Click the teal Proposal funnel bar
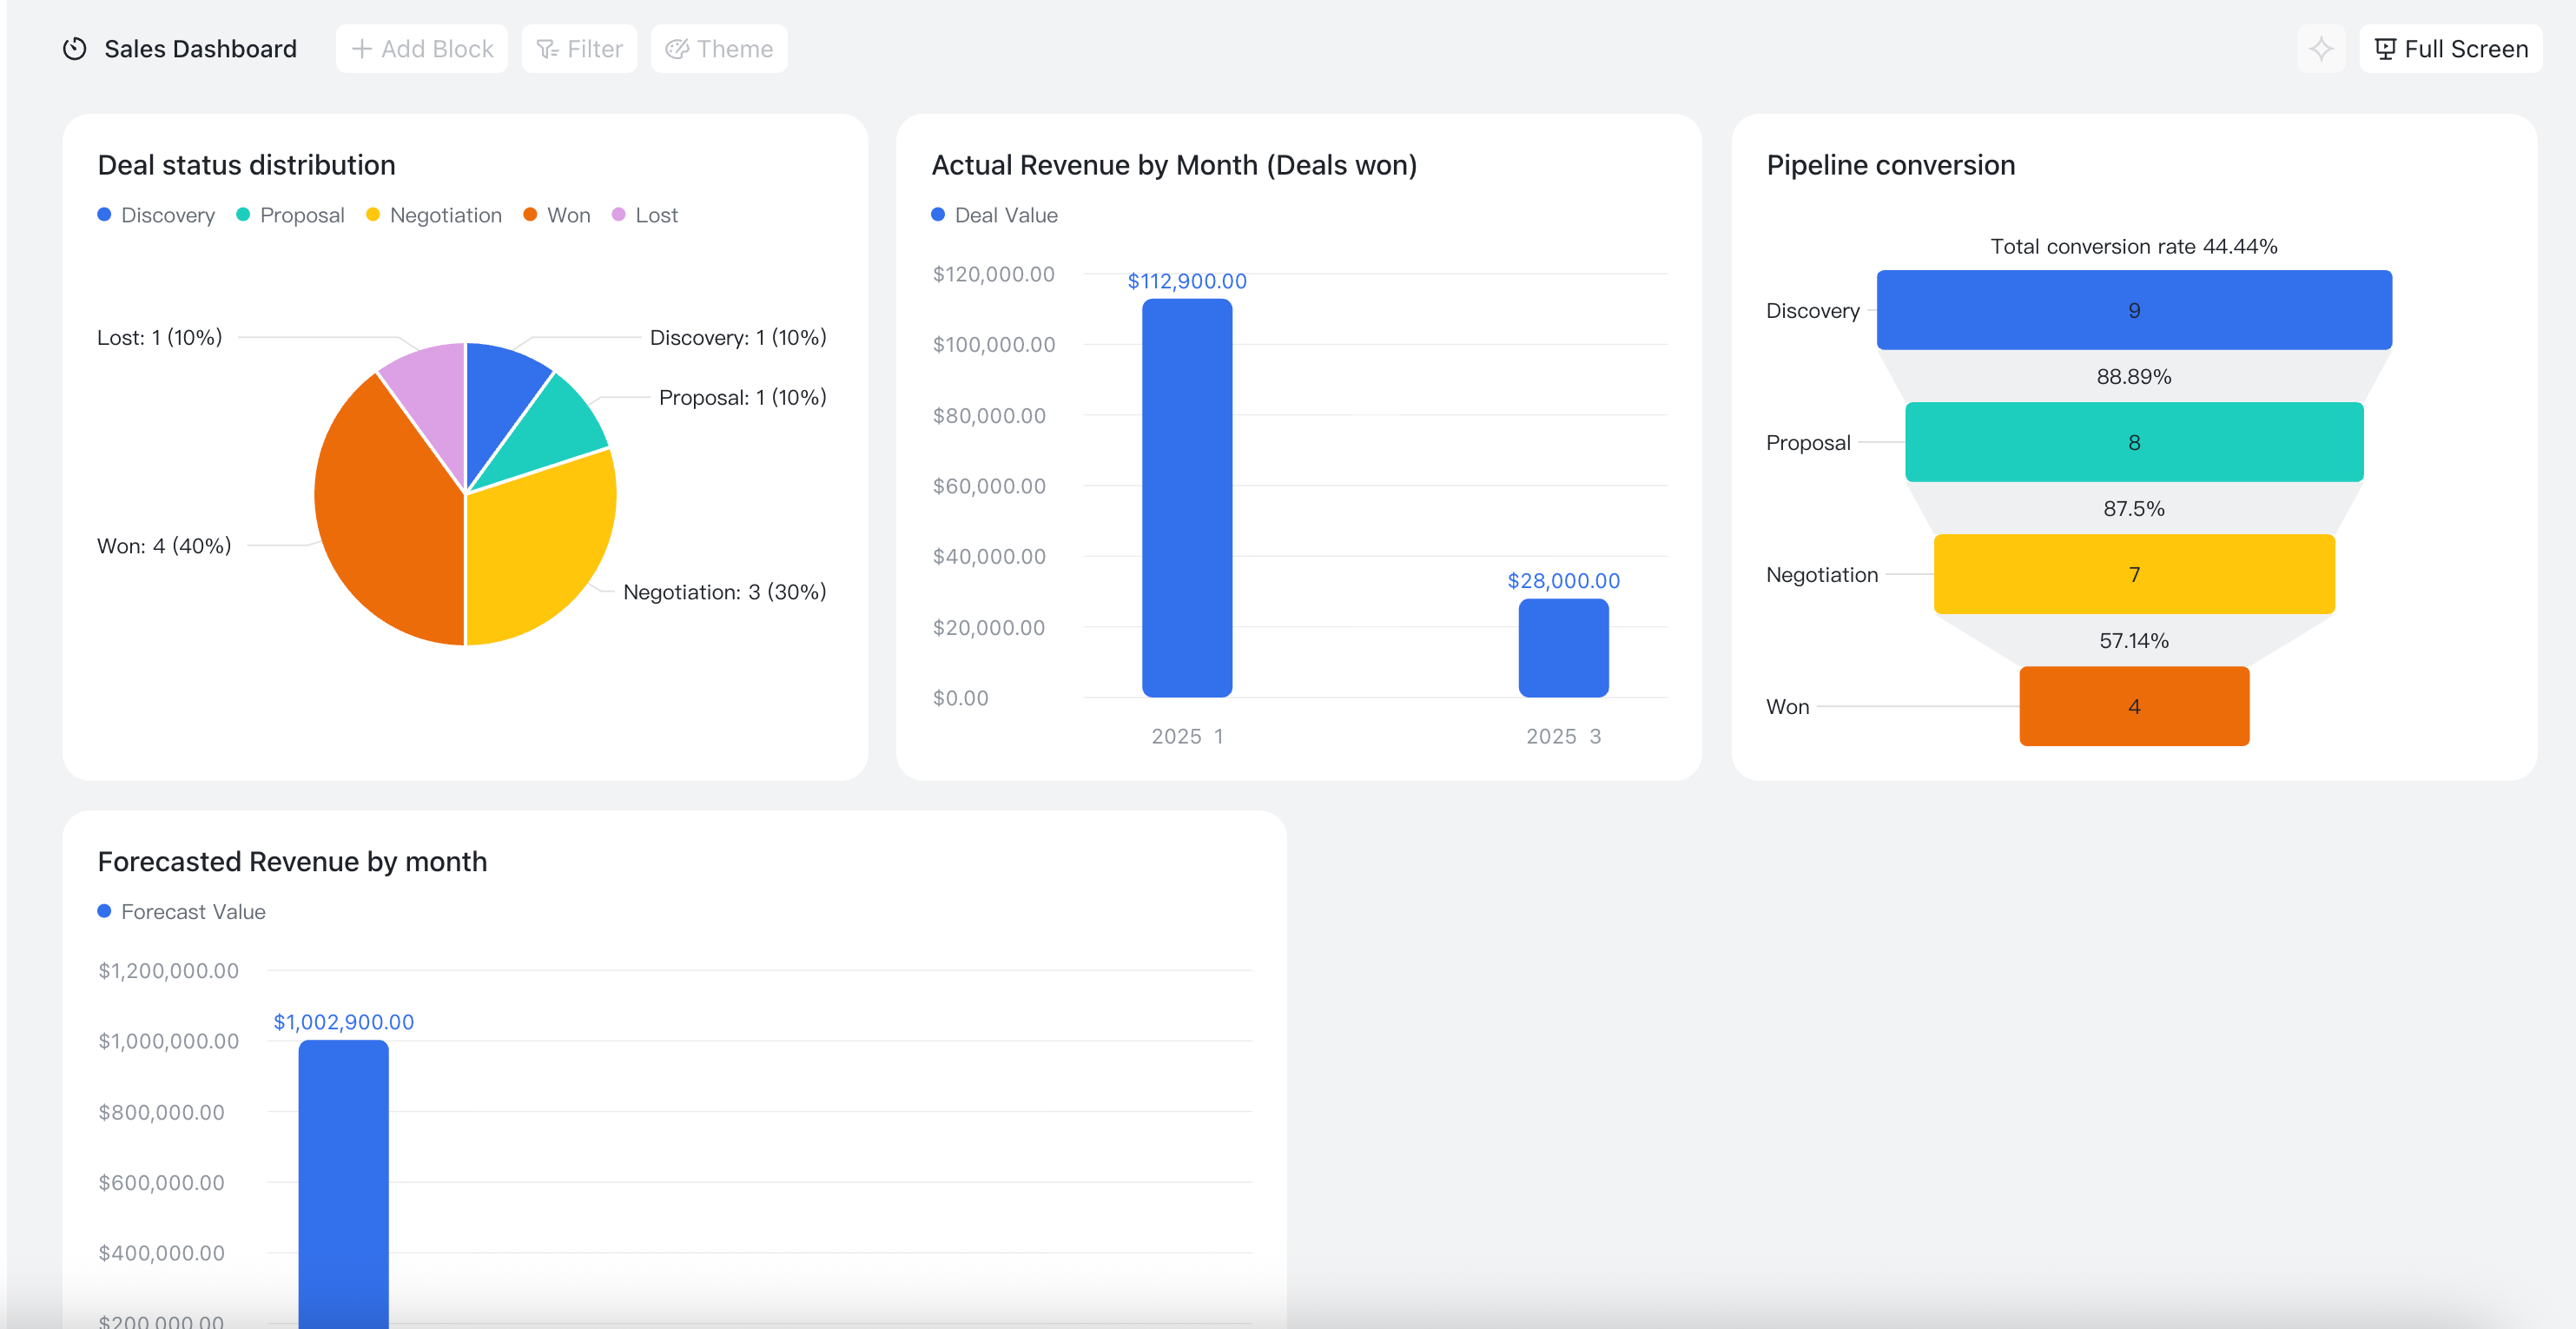Viewport: 2576px width, 1329px height. pos(2134,442)
